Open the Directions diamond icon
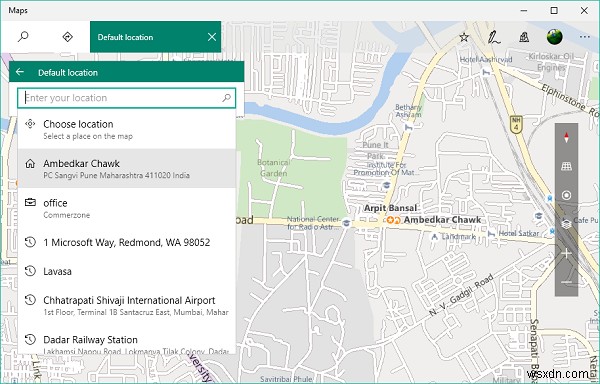 pyautogui.click(x=67, y=37)
